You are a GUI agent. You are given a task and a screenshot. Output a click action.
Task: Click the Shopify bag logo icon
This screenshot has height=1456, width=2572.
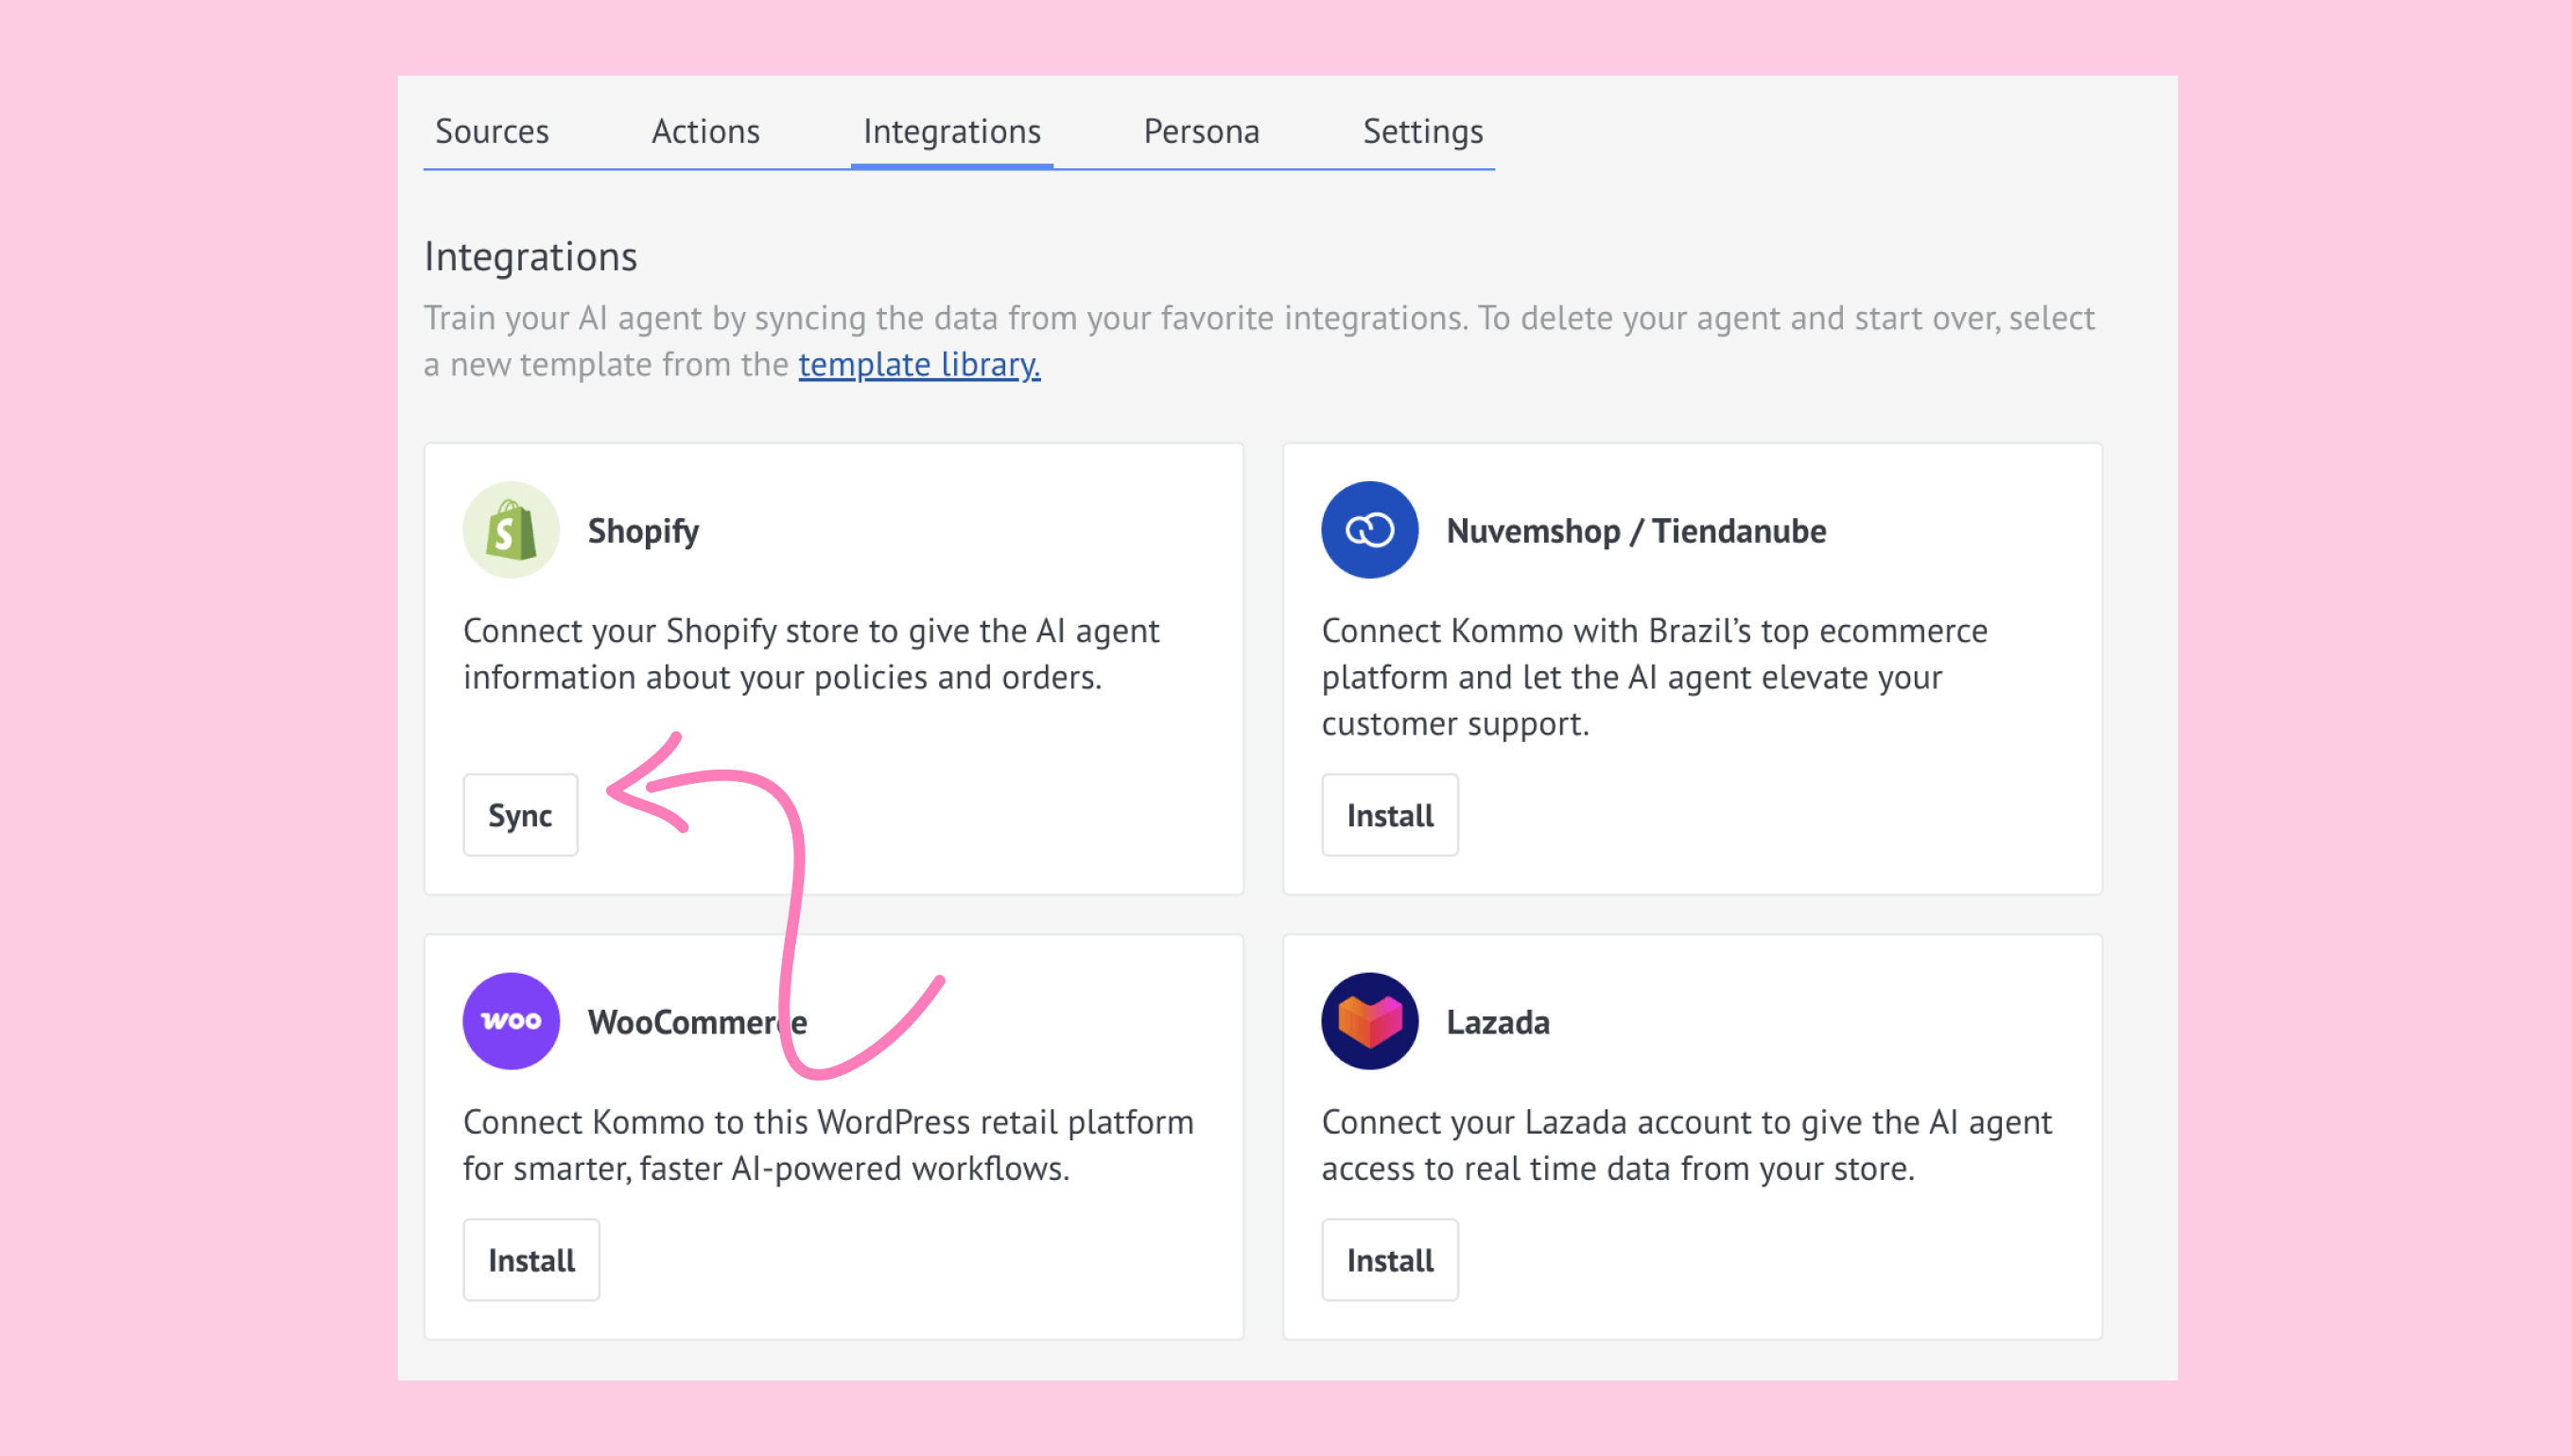pos(510,530)
